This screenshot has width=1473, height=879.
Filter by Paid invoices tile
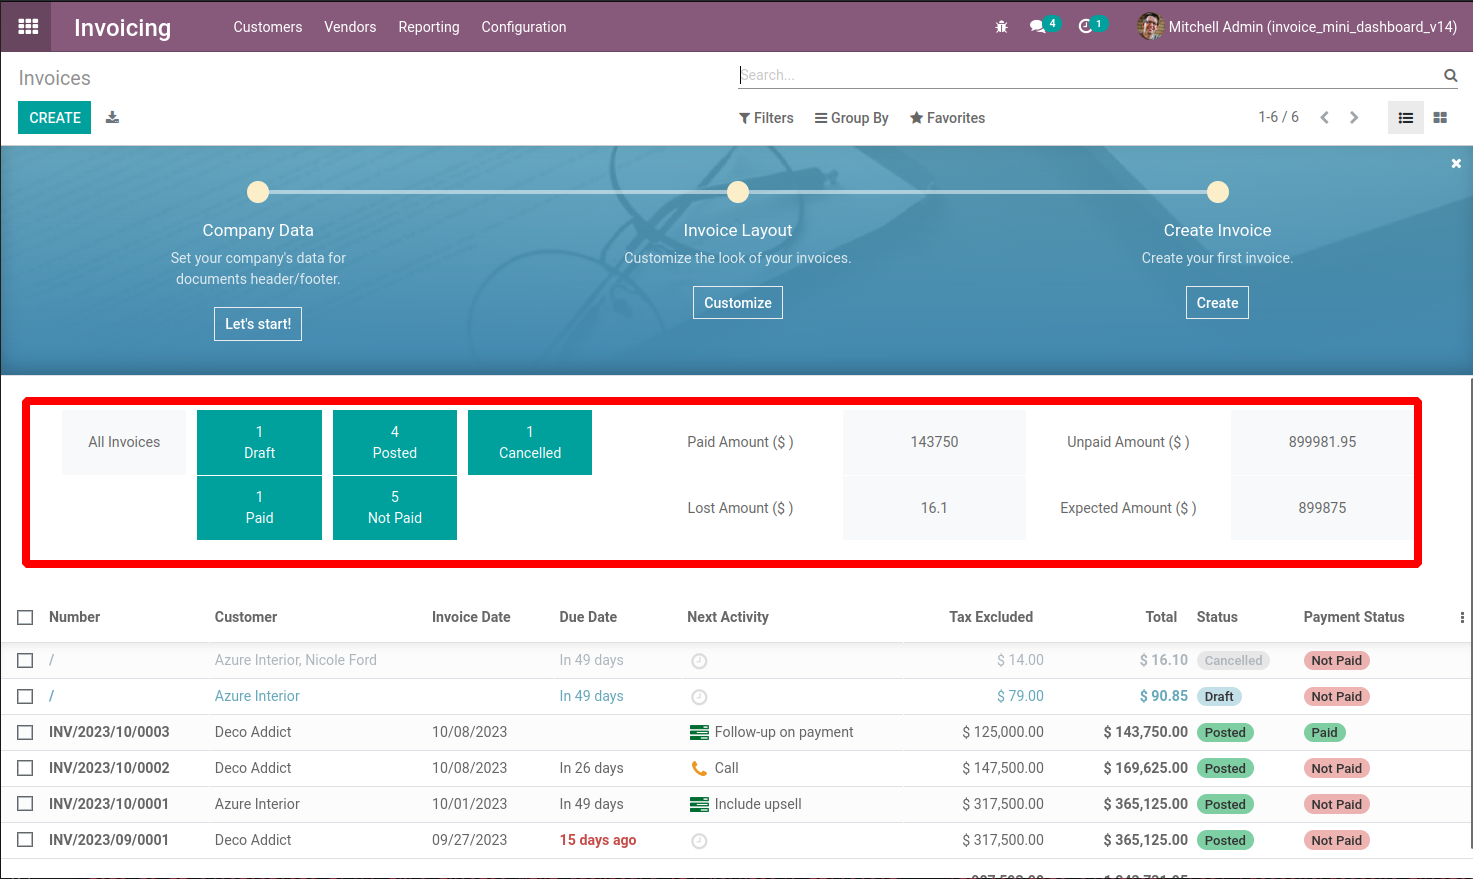tap(259, 508)
